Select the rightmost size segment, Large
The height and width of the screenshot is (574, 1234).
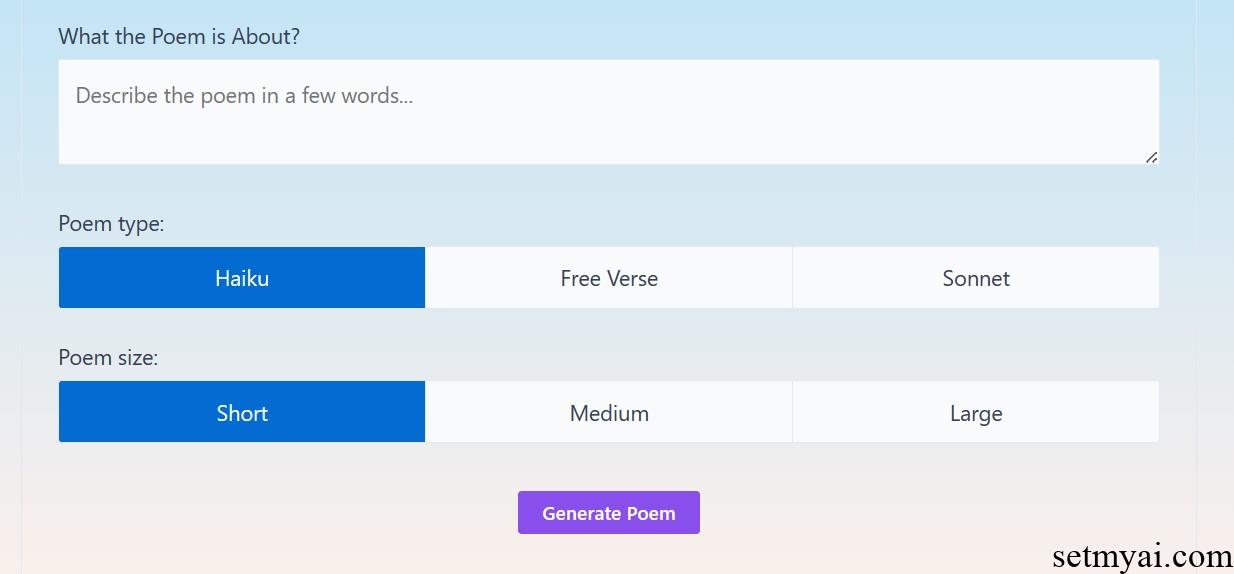[976, 412]
